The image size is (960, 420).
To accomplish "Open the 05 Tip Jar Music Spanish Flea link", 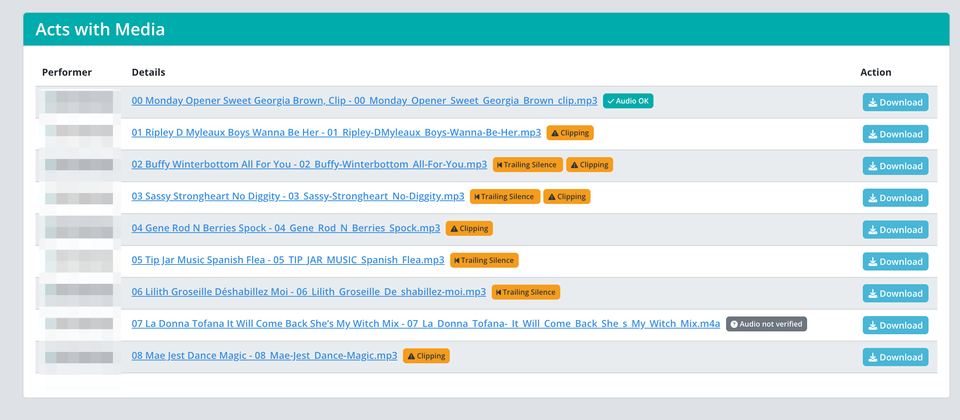I will pyautogui.click(x=288, y=260).
